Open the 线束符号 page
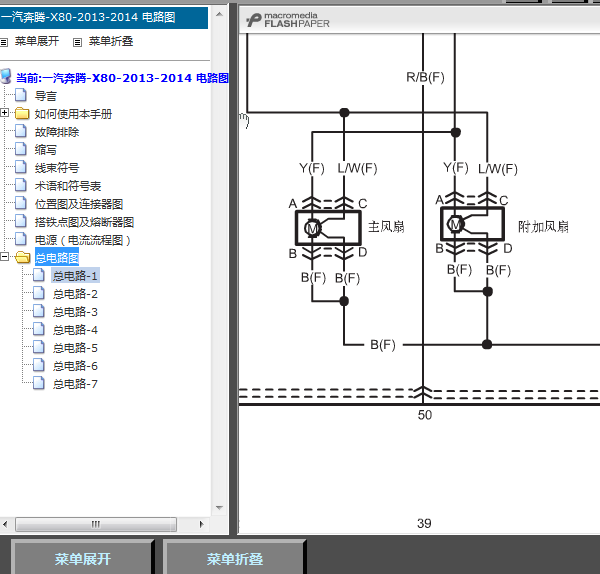 coord(57,168)
